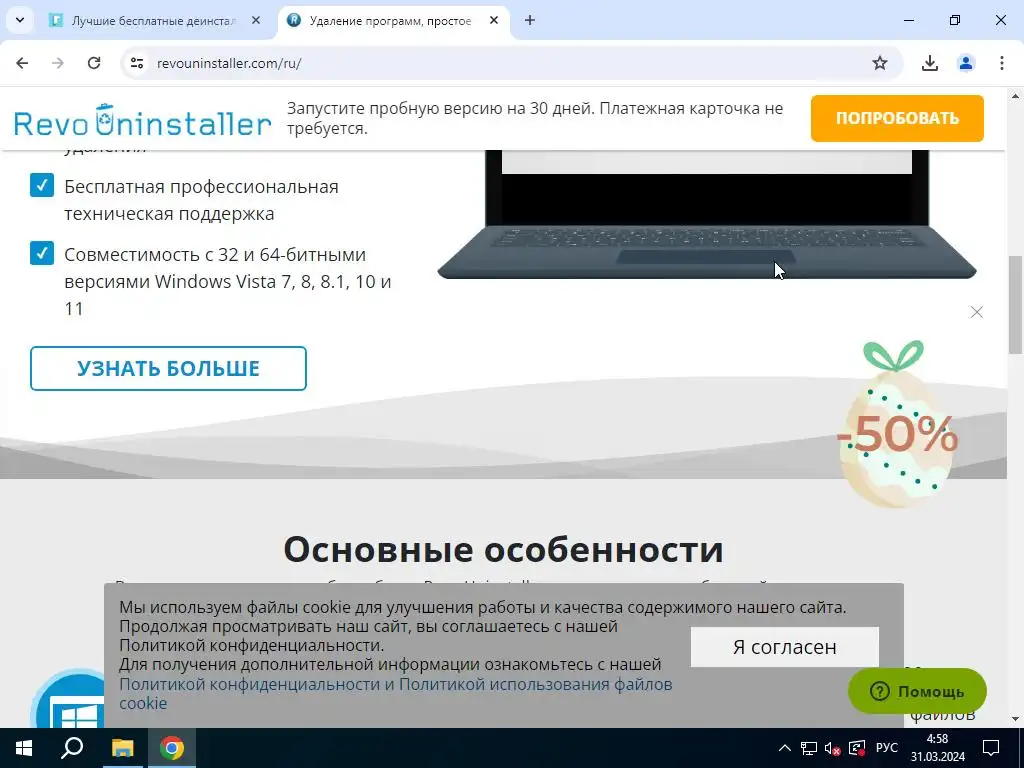Show hidden system tray icons

(785, 748)
